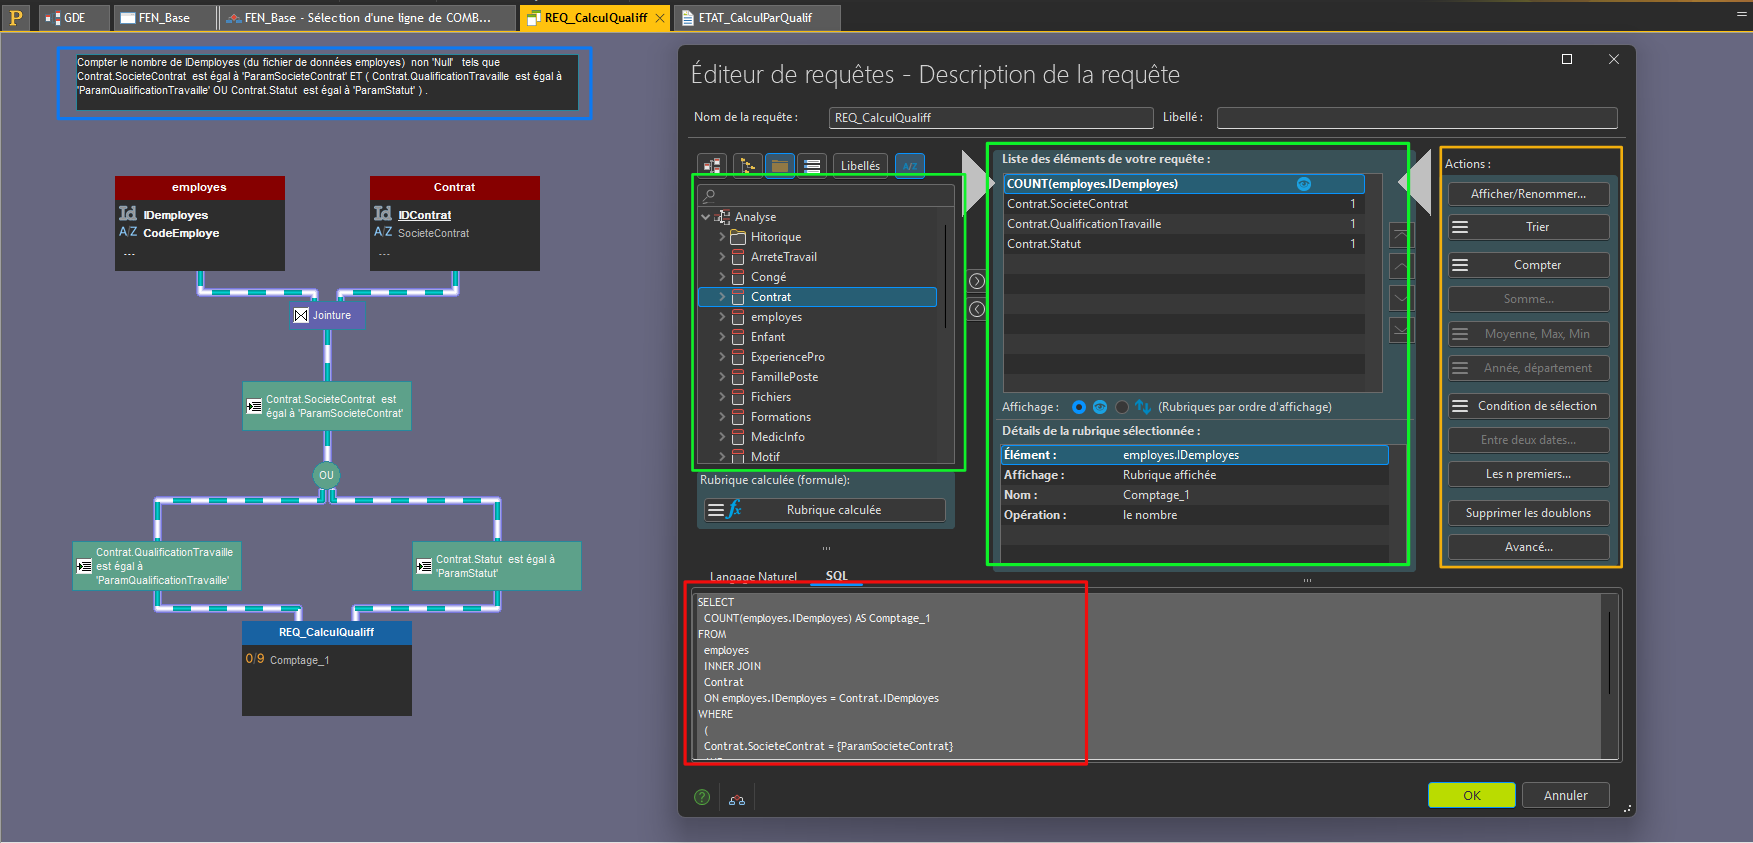Click Supprimer les doublons button
The image size is (1753, 843).
tap(1528, 513)
